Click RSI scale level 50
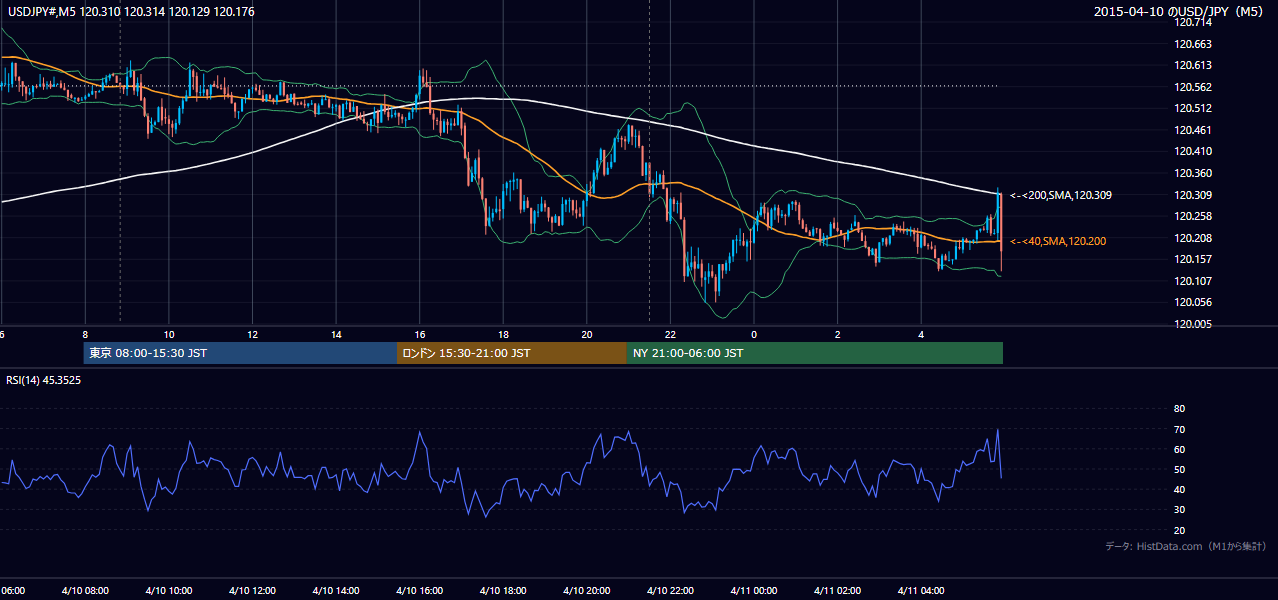The image size is (1278, 600). tap(1179, 469)
